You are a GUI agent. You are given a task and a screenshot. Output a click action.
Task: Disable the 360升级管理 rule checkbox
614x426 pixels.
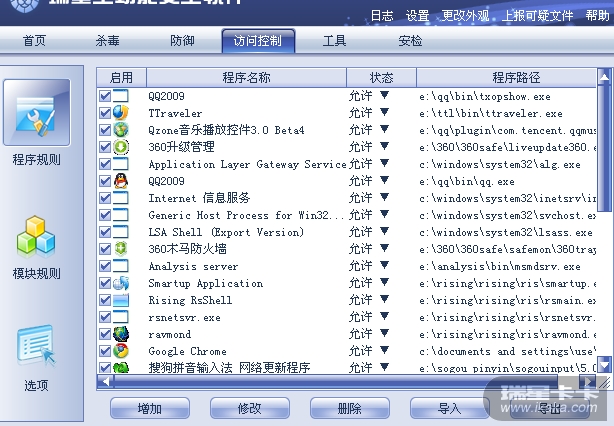point(105,147)
